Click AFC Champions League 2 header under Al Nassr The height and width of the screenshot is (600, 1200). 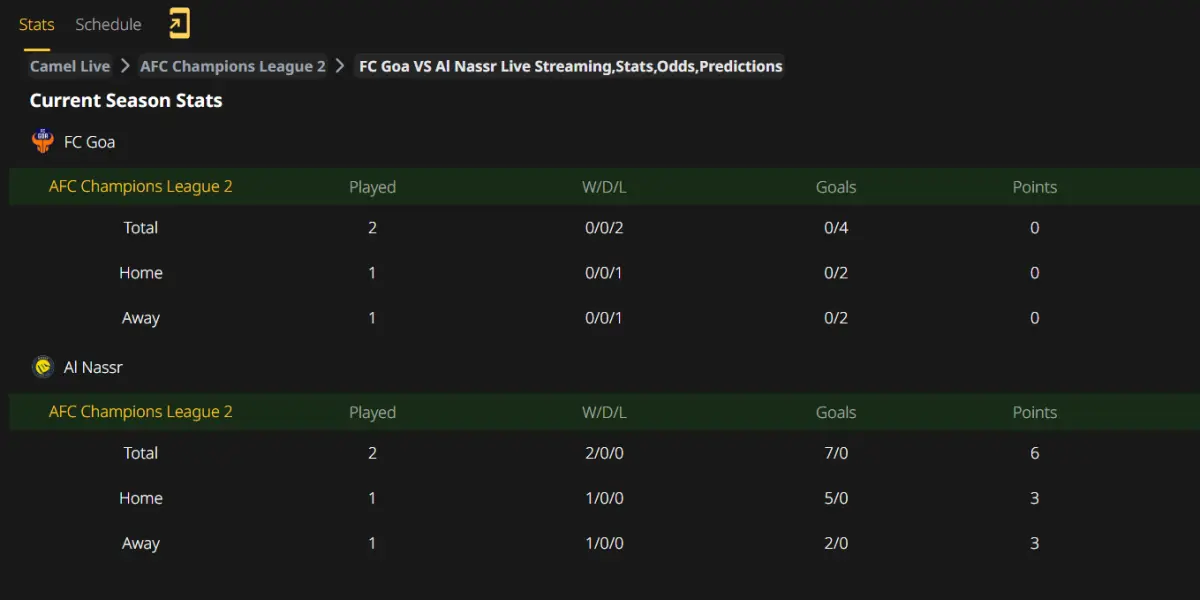coord(141,411)
